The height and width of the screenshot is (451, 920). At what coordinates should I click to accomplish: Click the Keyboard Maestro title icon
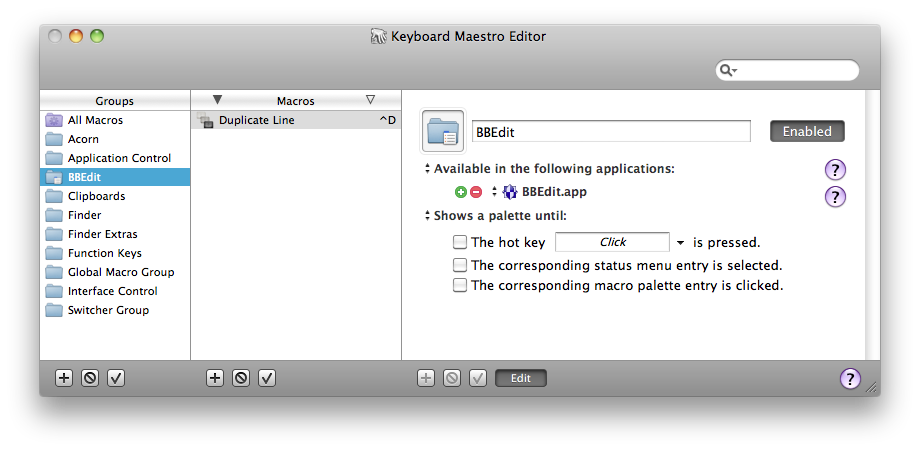(379, 36)
